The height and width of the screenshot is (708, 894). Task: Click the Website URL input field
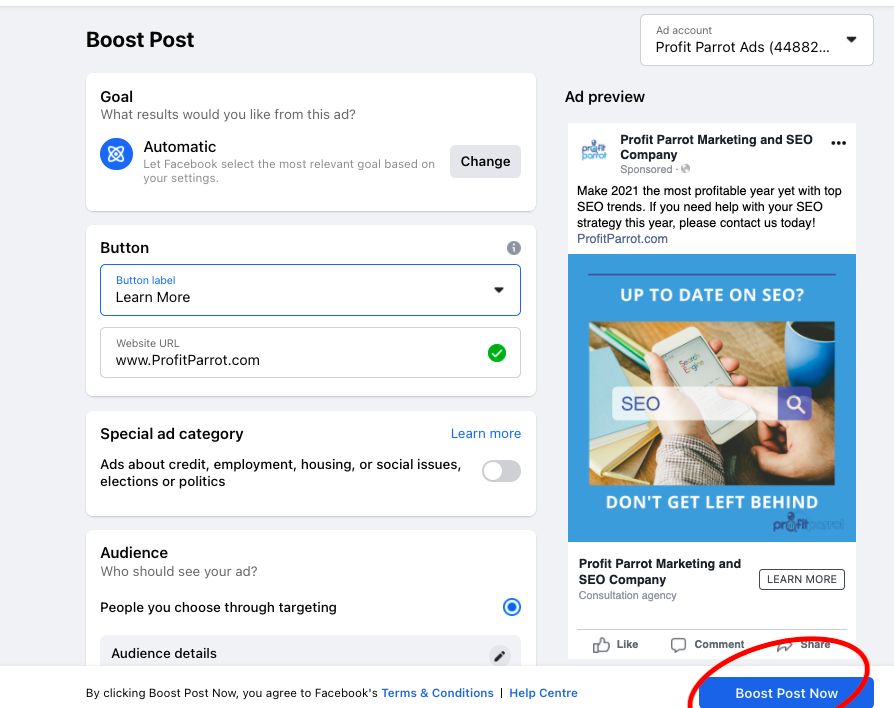310,352
